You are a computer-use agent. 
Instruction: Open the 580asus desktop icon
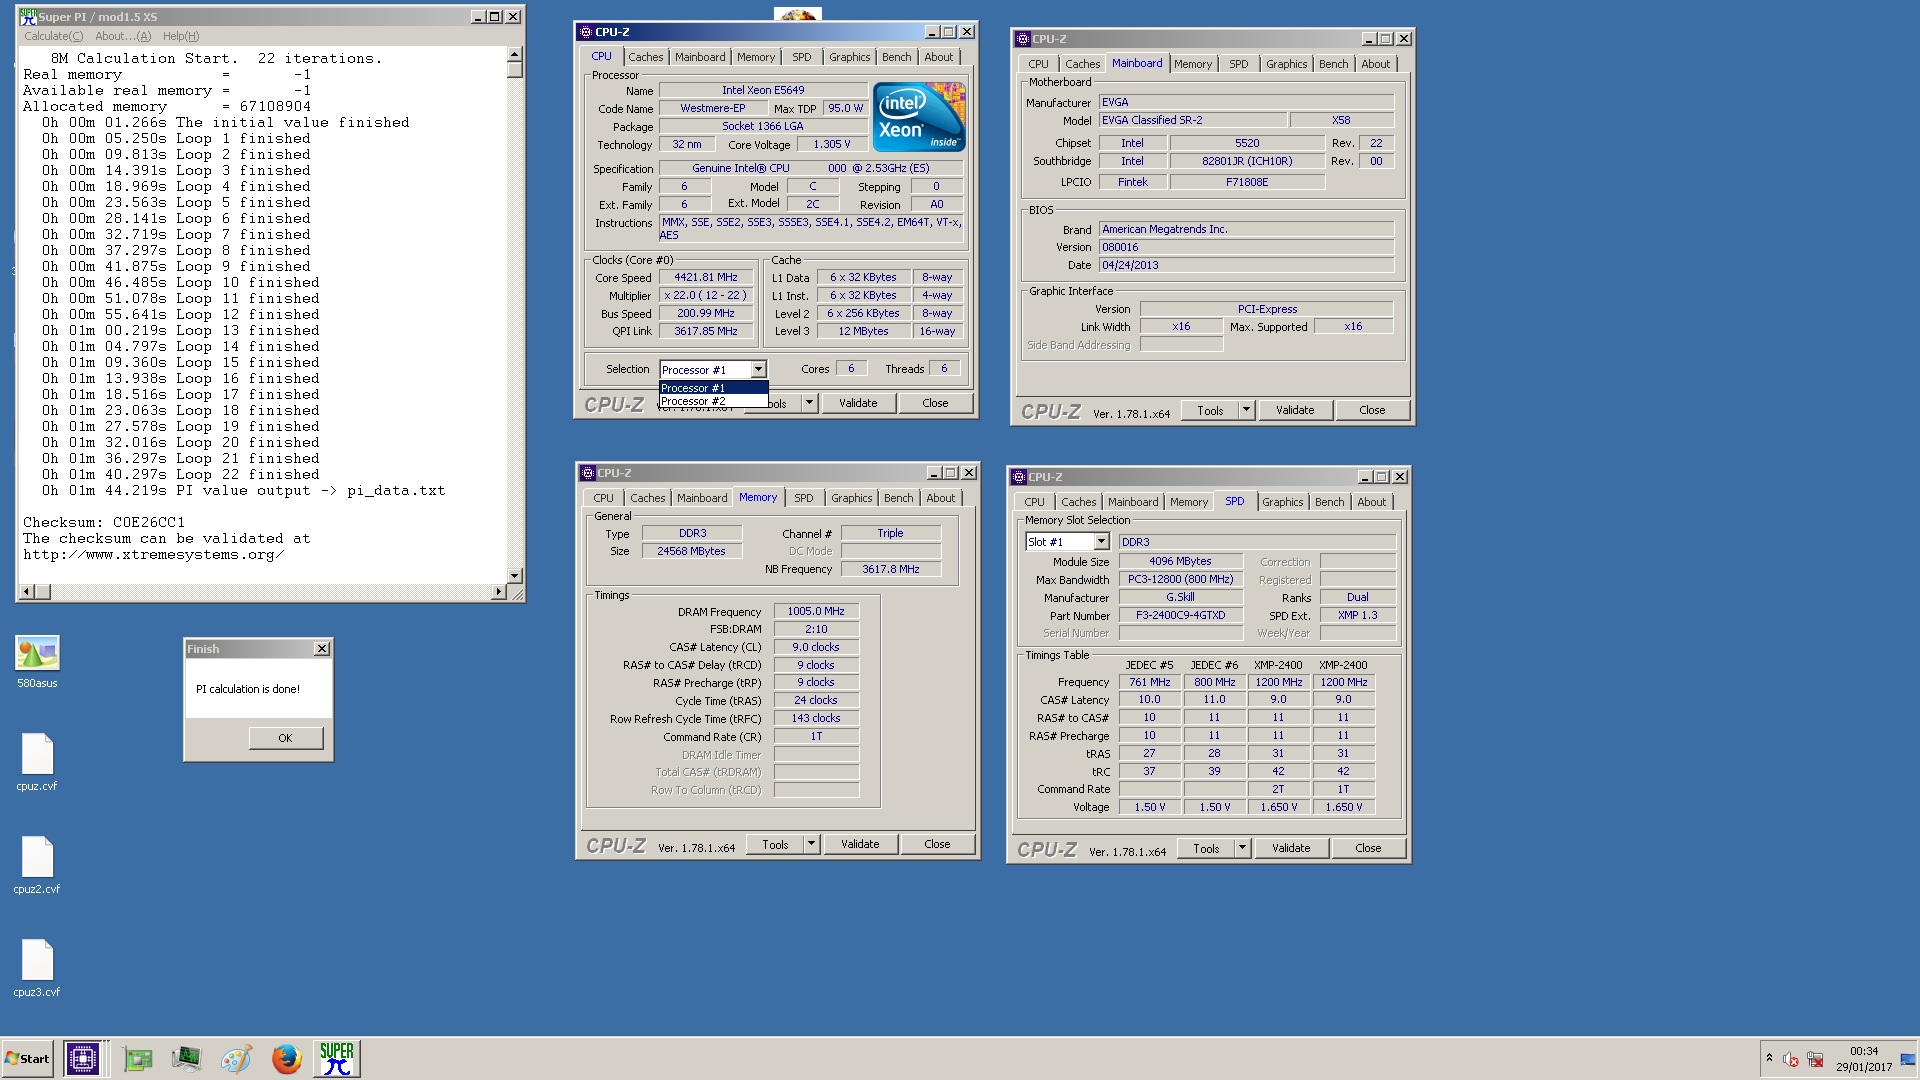tap(37, 662)
